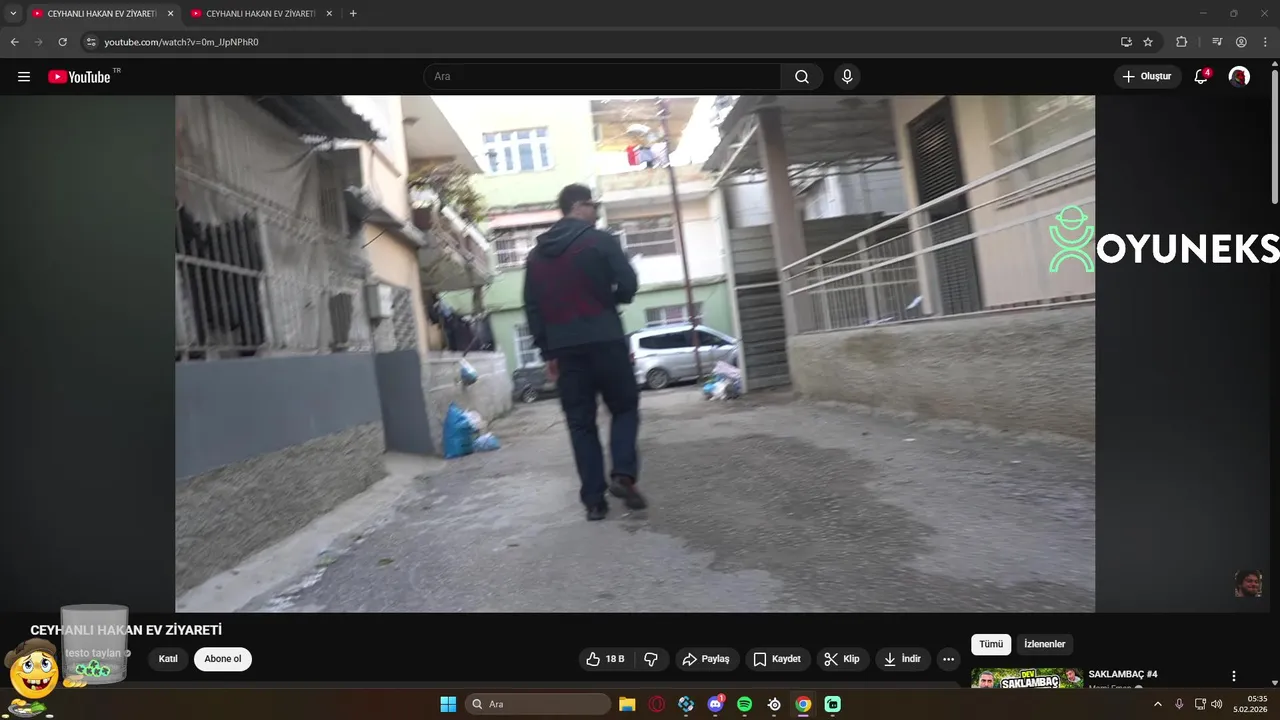The image size is (1280, 720).
Task: Click the taskbar Ara search box
Action: click(537, 704)
